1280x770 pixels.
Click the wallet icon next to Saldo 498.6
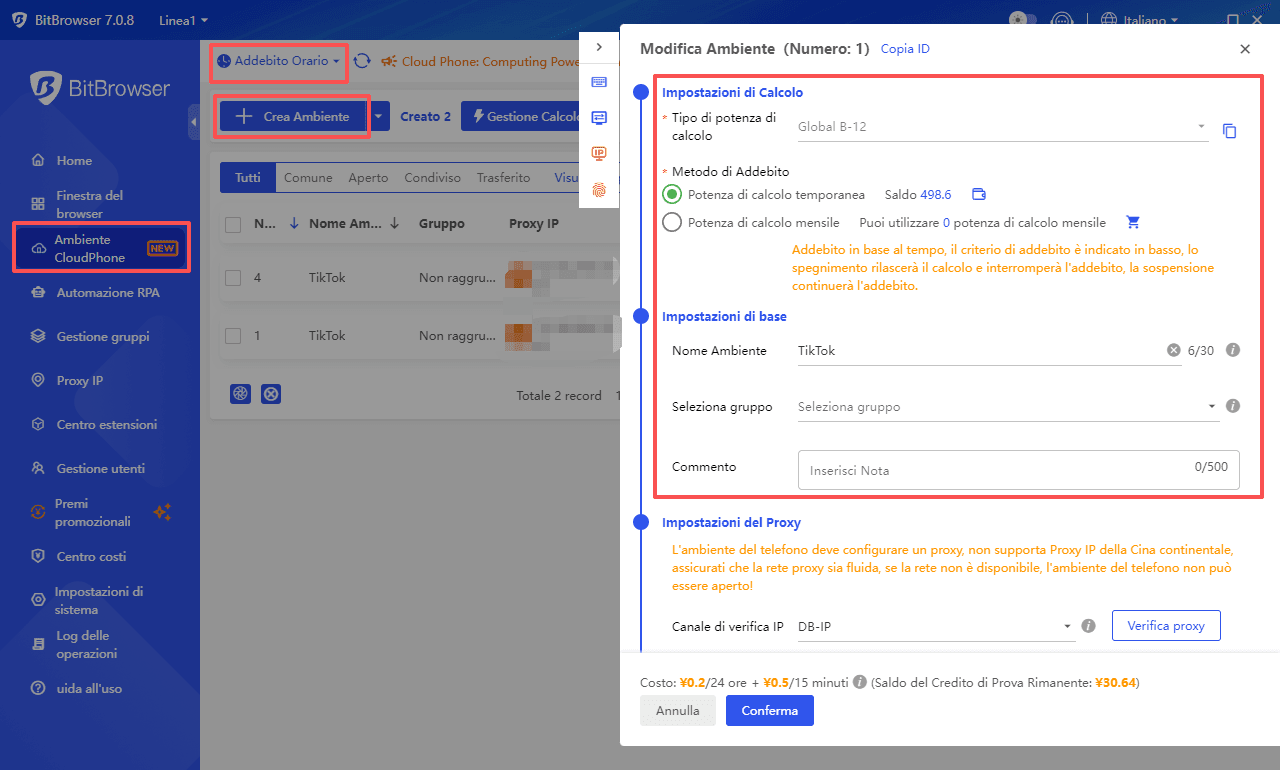(979, 195)
